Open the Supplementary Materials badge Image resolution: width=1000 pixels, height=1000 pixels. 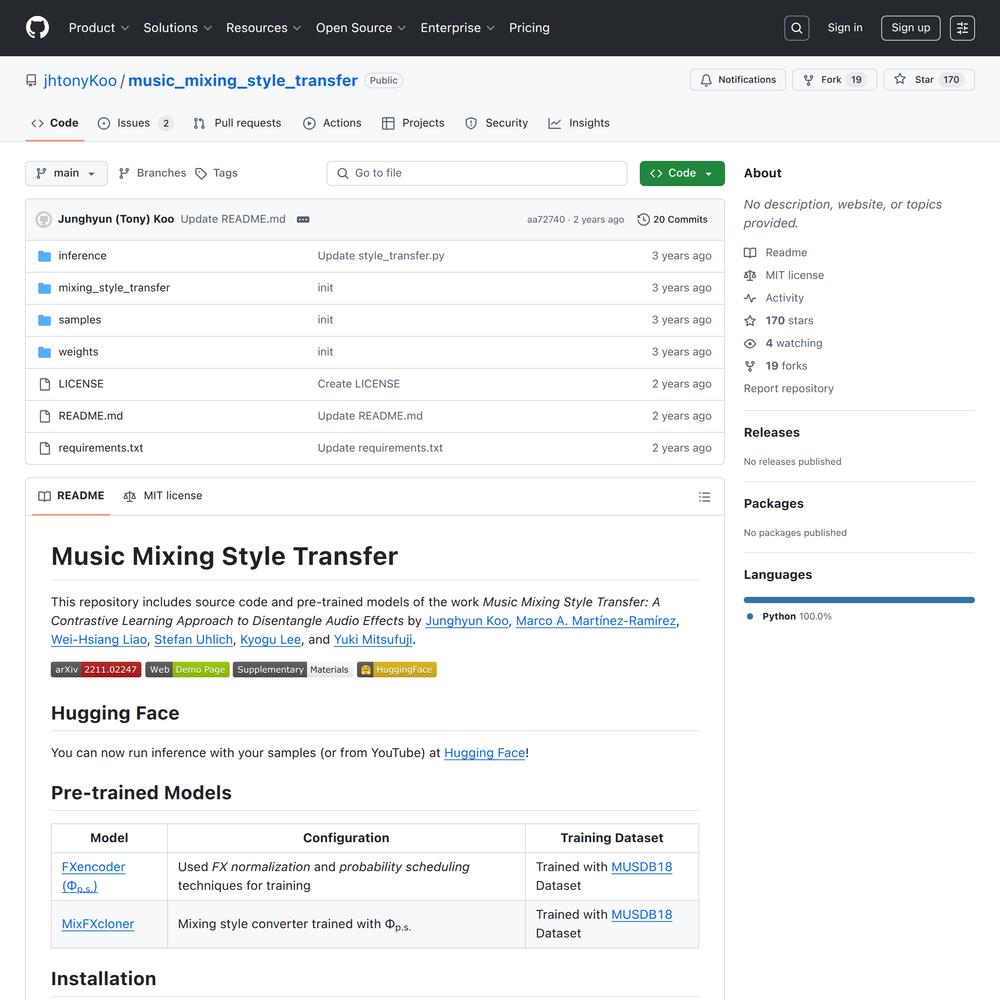(293, 670)
